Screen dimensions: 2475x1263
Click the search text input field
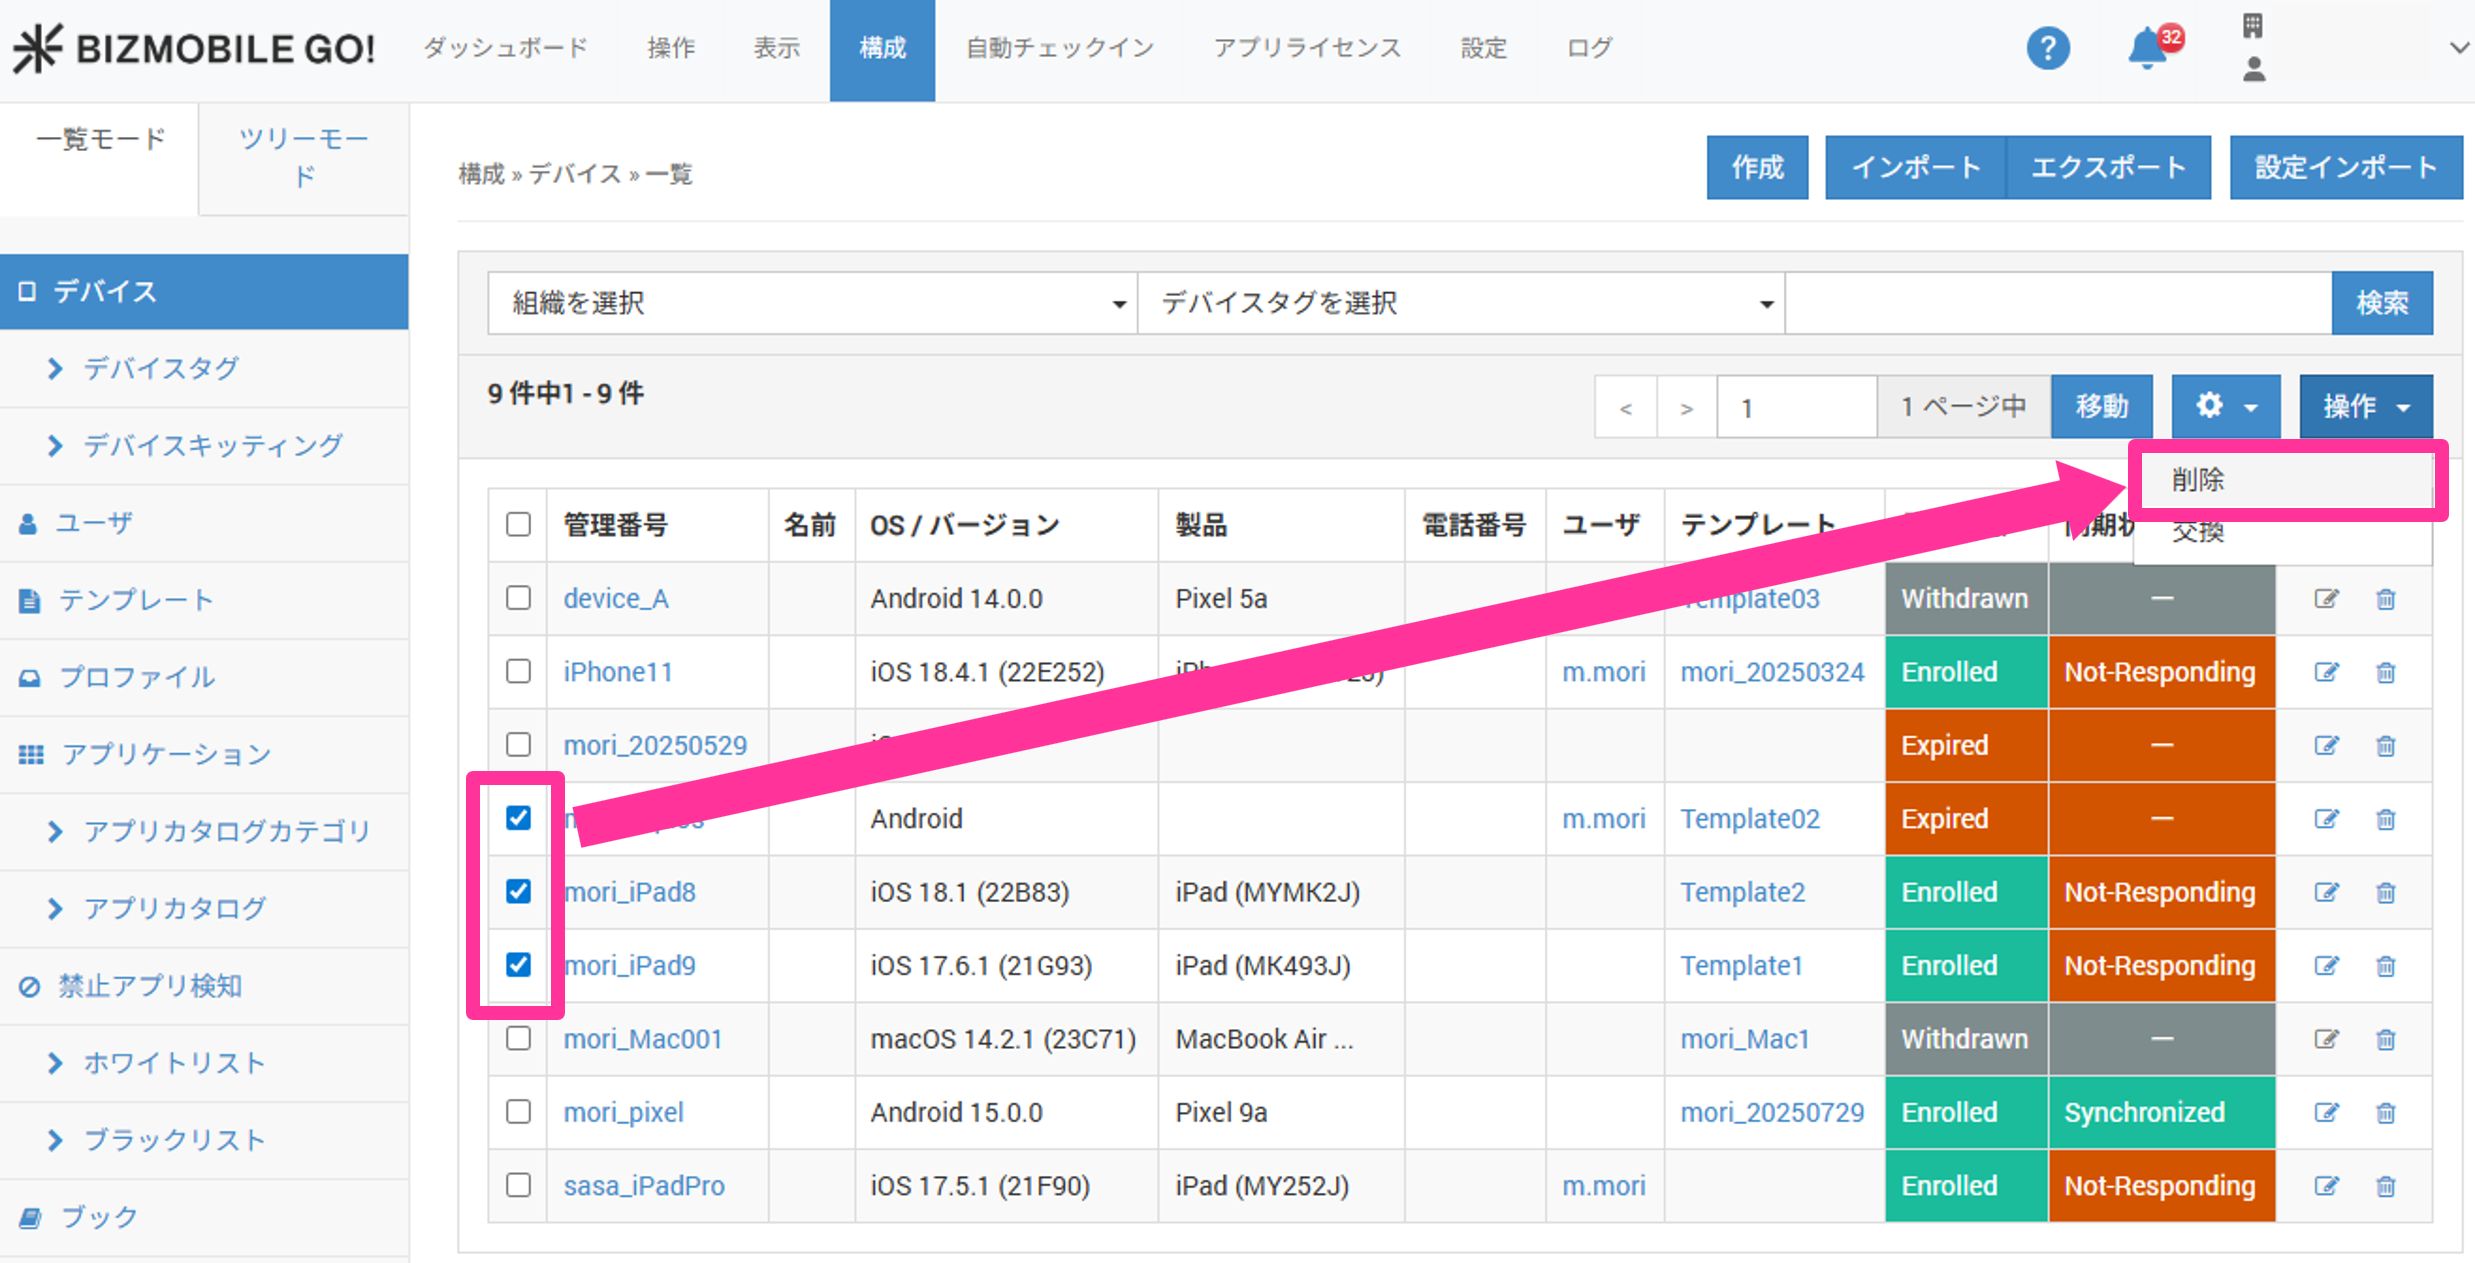2058,303
